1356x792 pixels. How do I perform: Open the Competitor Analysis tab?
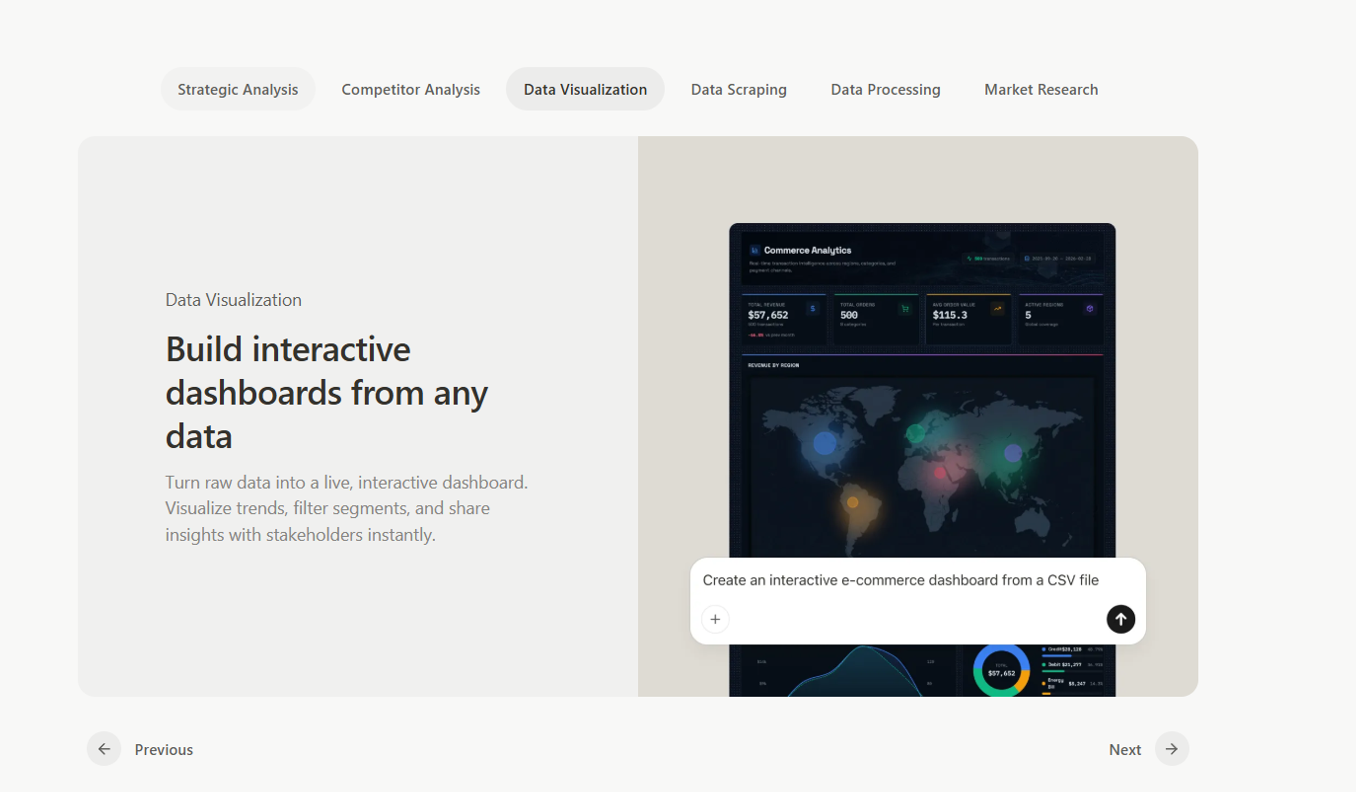(x=411, y=89)
